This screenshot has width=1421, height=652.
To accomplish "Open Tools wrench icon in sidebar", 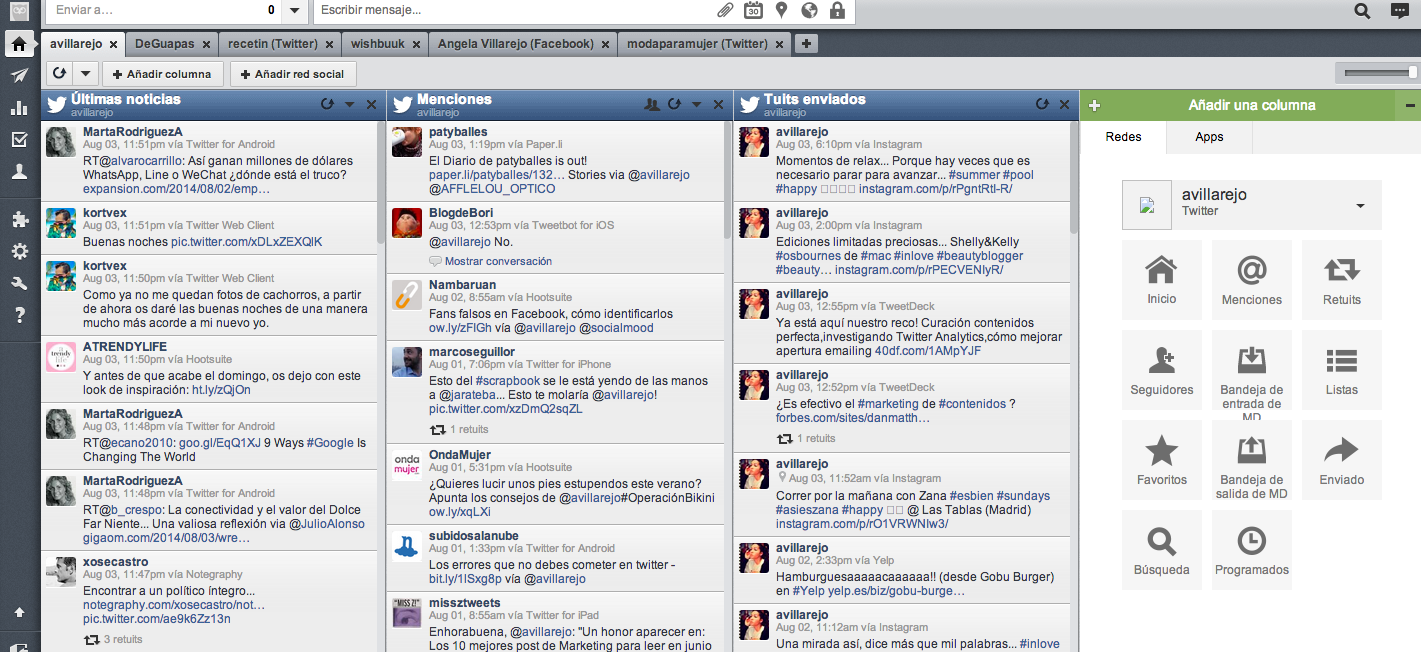I will point(19,284).
